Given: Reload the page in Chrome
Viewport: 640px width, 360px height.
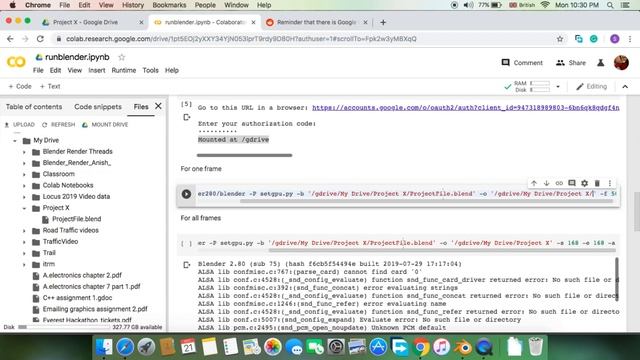Looking at the screenshot, I should (x=40, y=39).
